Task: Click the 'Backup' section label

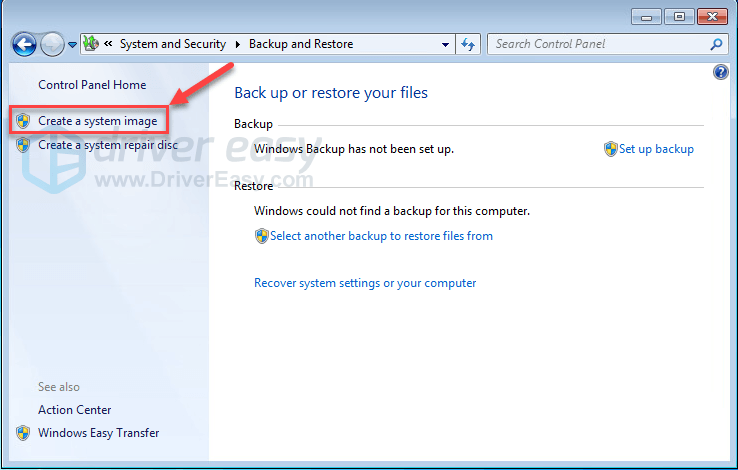Action: click(253, 124)
